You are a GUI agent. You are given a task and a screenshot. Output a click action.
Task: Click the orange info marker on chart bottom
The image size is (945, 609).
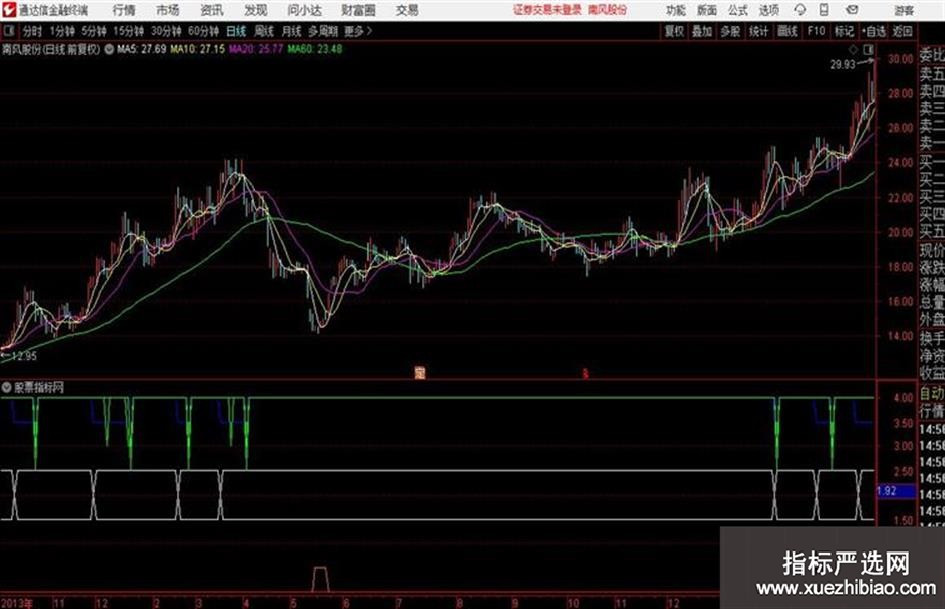click(x=420, y=373)
